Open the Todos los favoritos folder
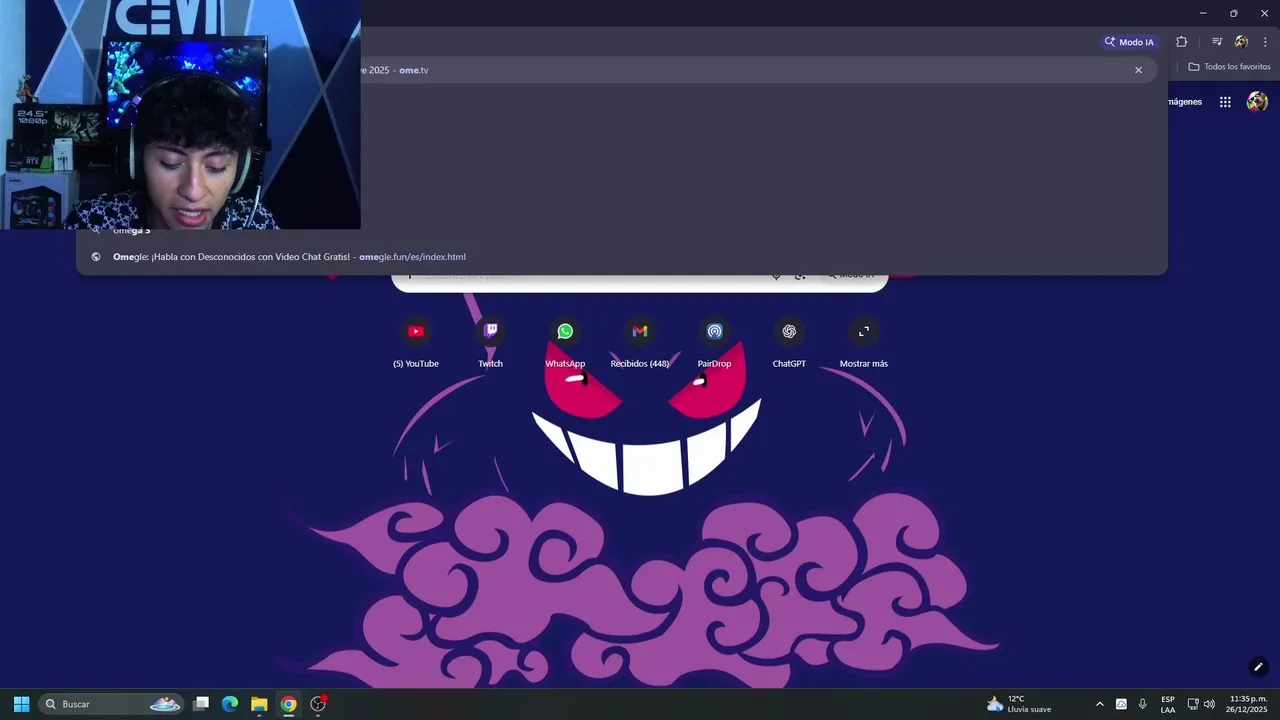Viewport: 1280px width, 720px height. [1229, 67]
